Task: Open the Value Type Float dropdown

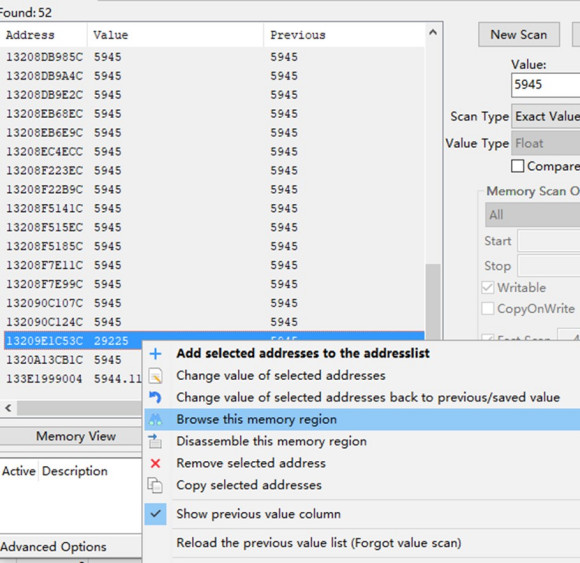Action: click(546, 143)
